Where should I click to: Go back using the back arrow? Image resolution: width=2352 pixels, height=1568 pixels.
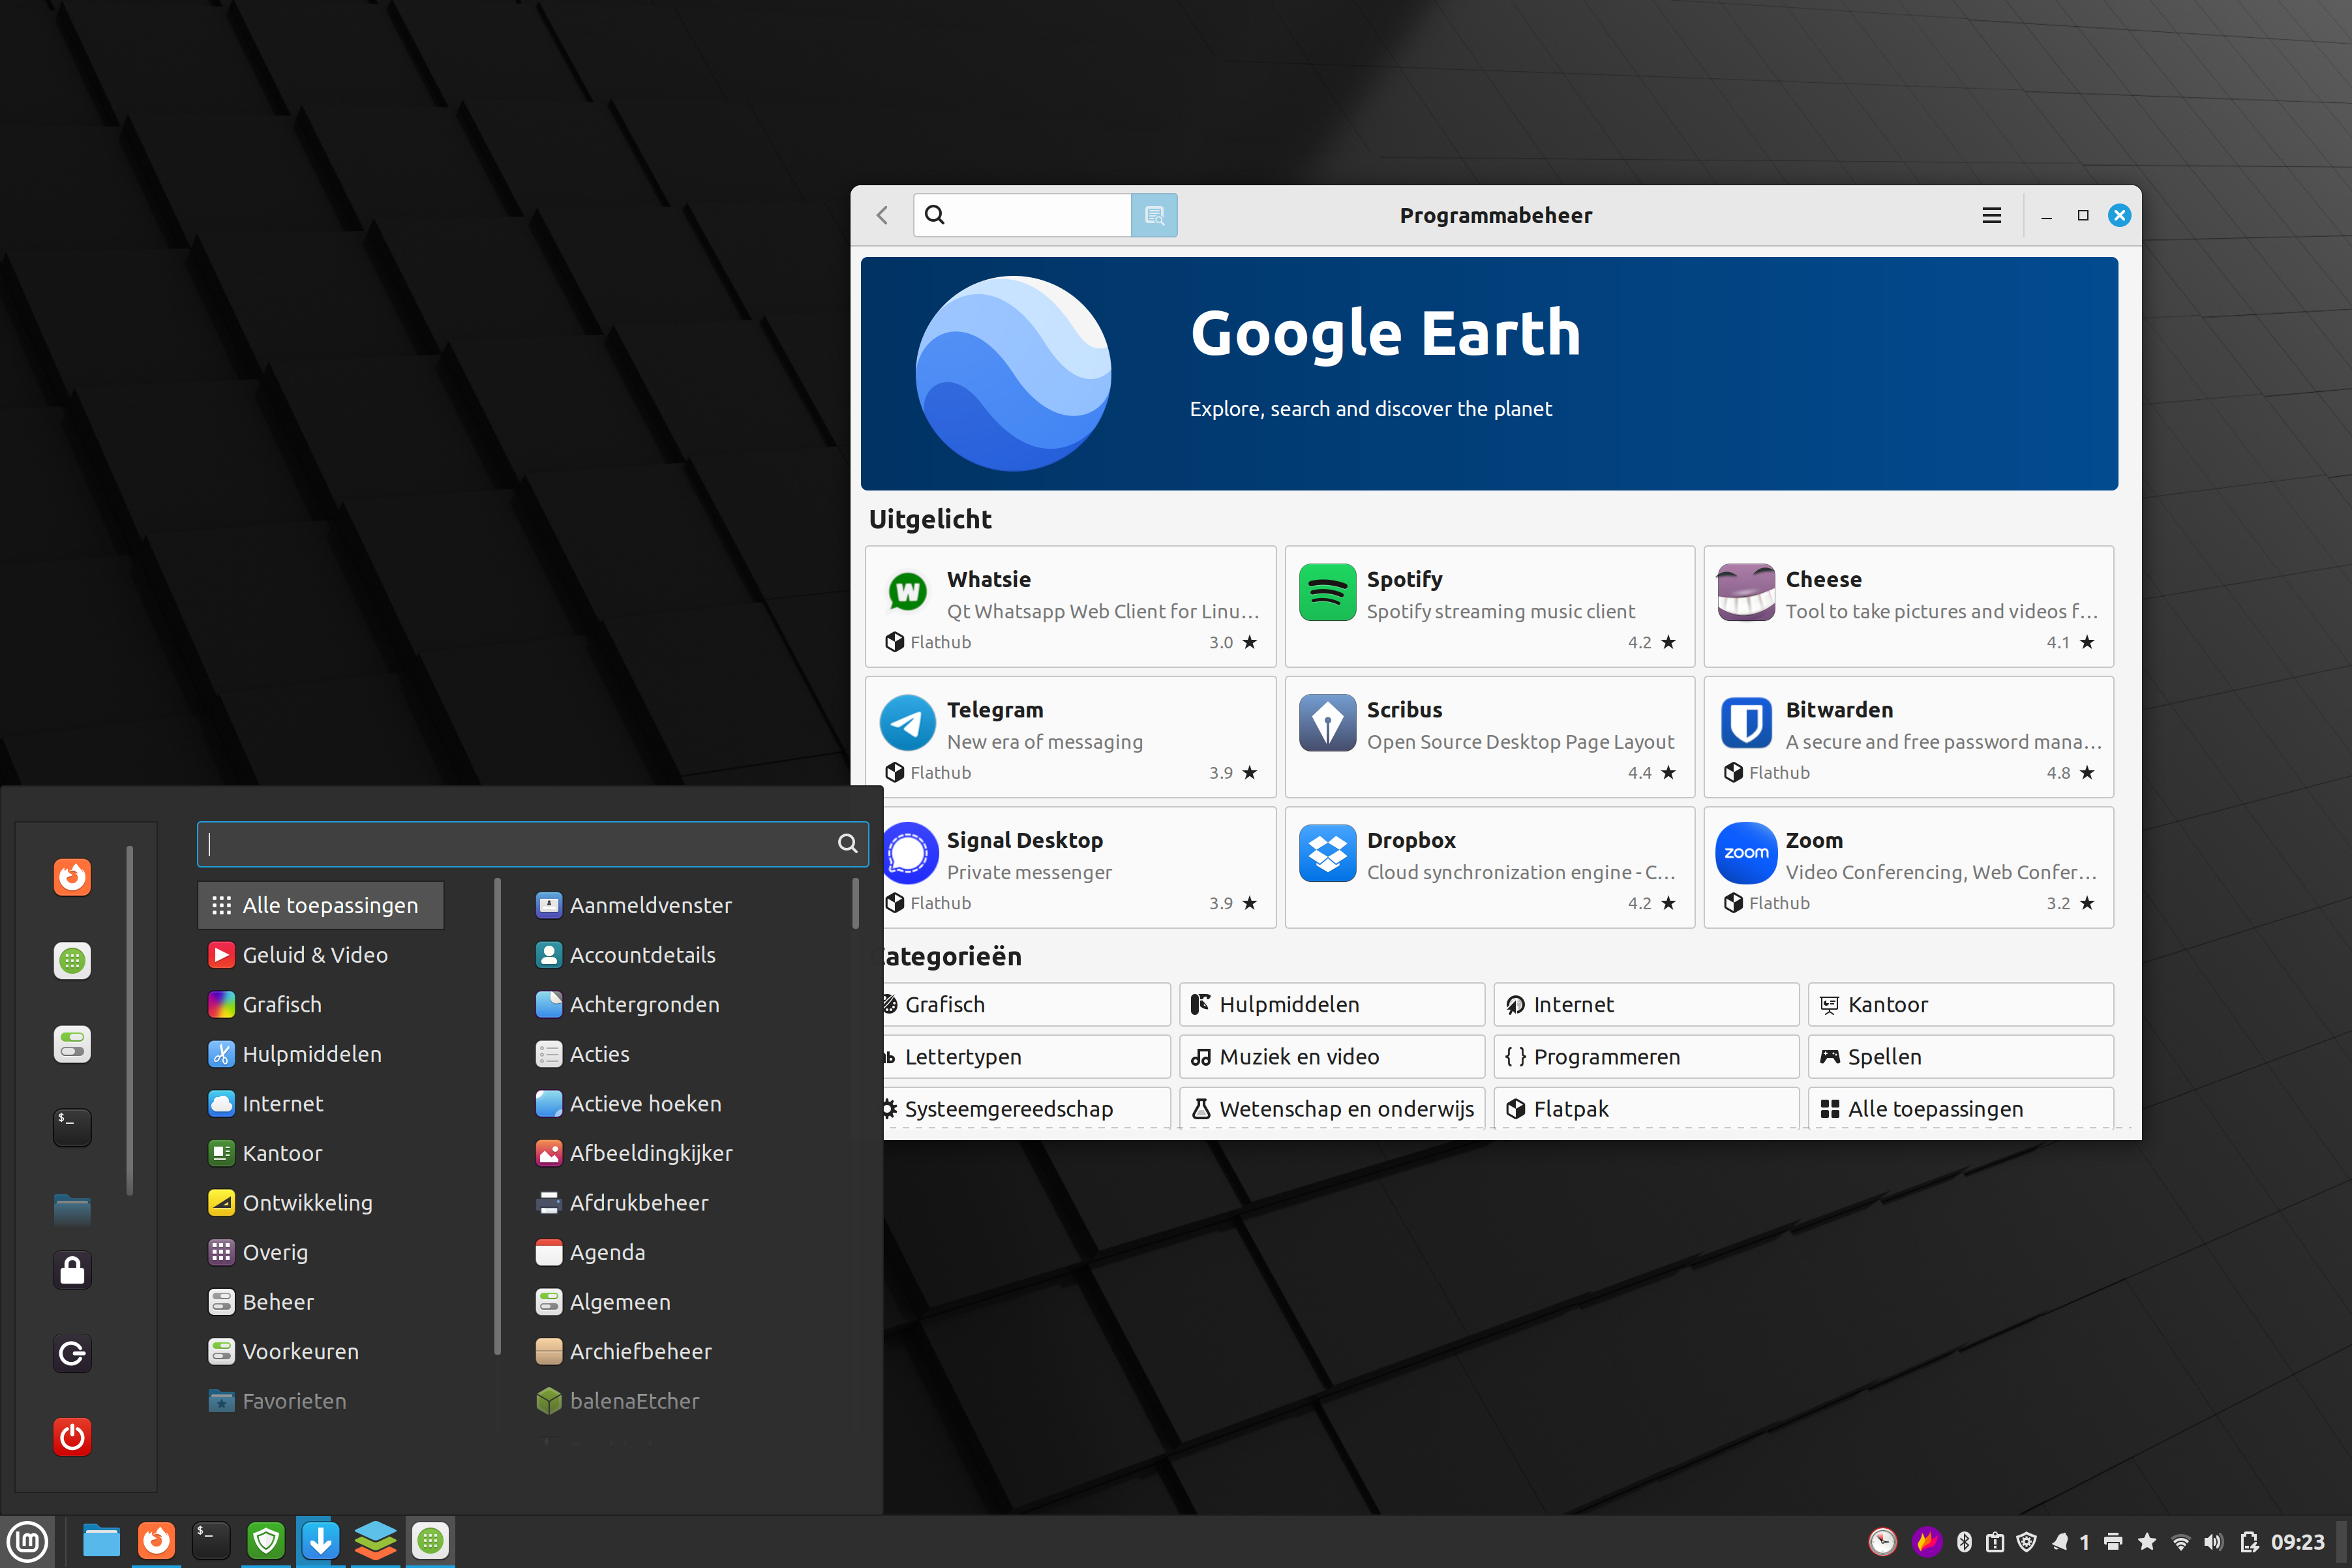882,215
